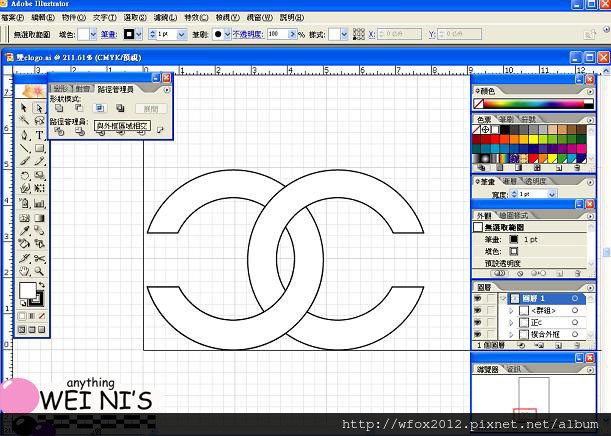611x436 pixels.
Task: Click target circle of 正c row
Action: pos(575,323)
